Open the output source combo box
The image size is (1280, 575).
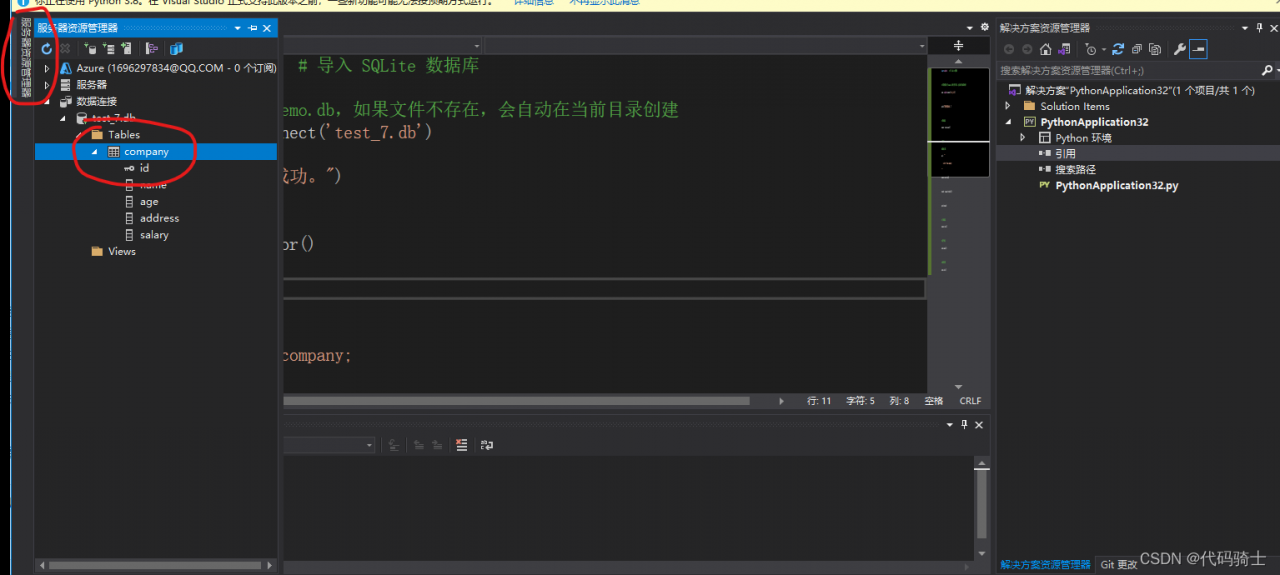(330, 445)
